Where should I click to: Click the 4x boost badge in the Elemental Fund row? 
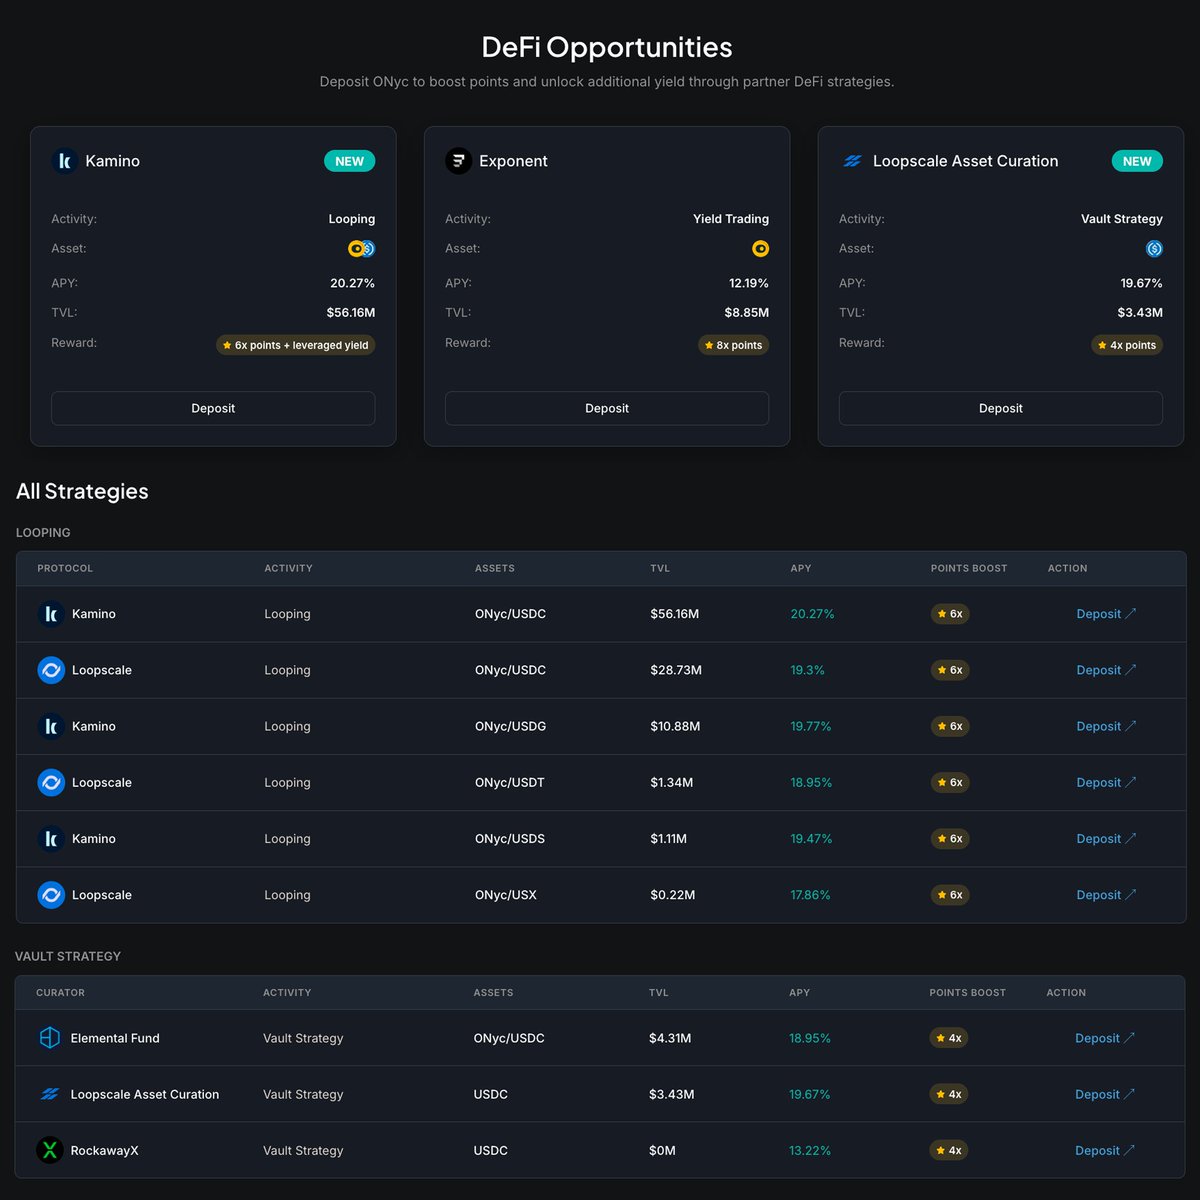click(x=949, y=1038)
